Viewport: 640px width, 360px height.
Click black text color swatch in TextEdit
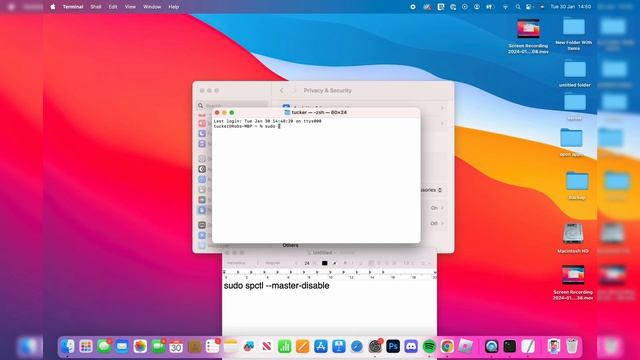(324, 263)
